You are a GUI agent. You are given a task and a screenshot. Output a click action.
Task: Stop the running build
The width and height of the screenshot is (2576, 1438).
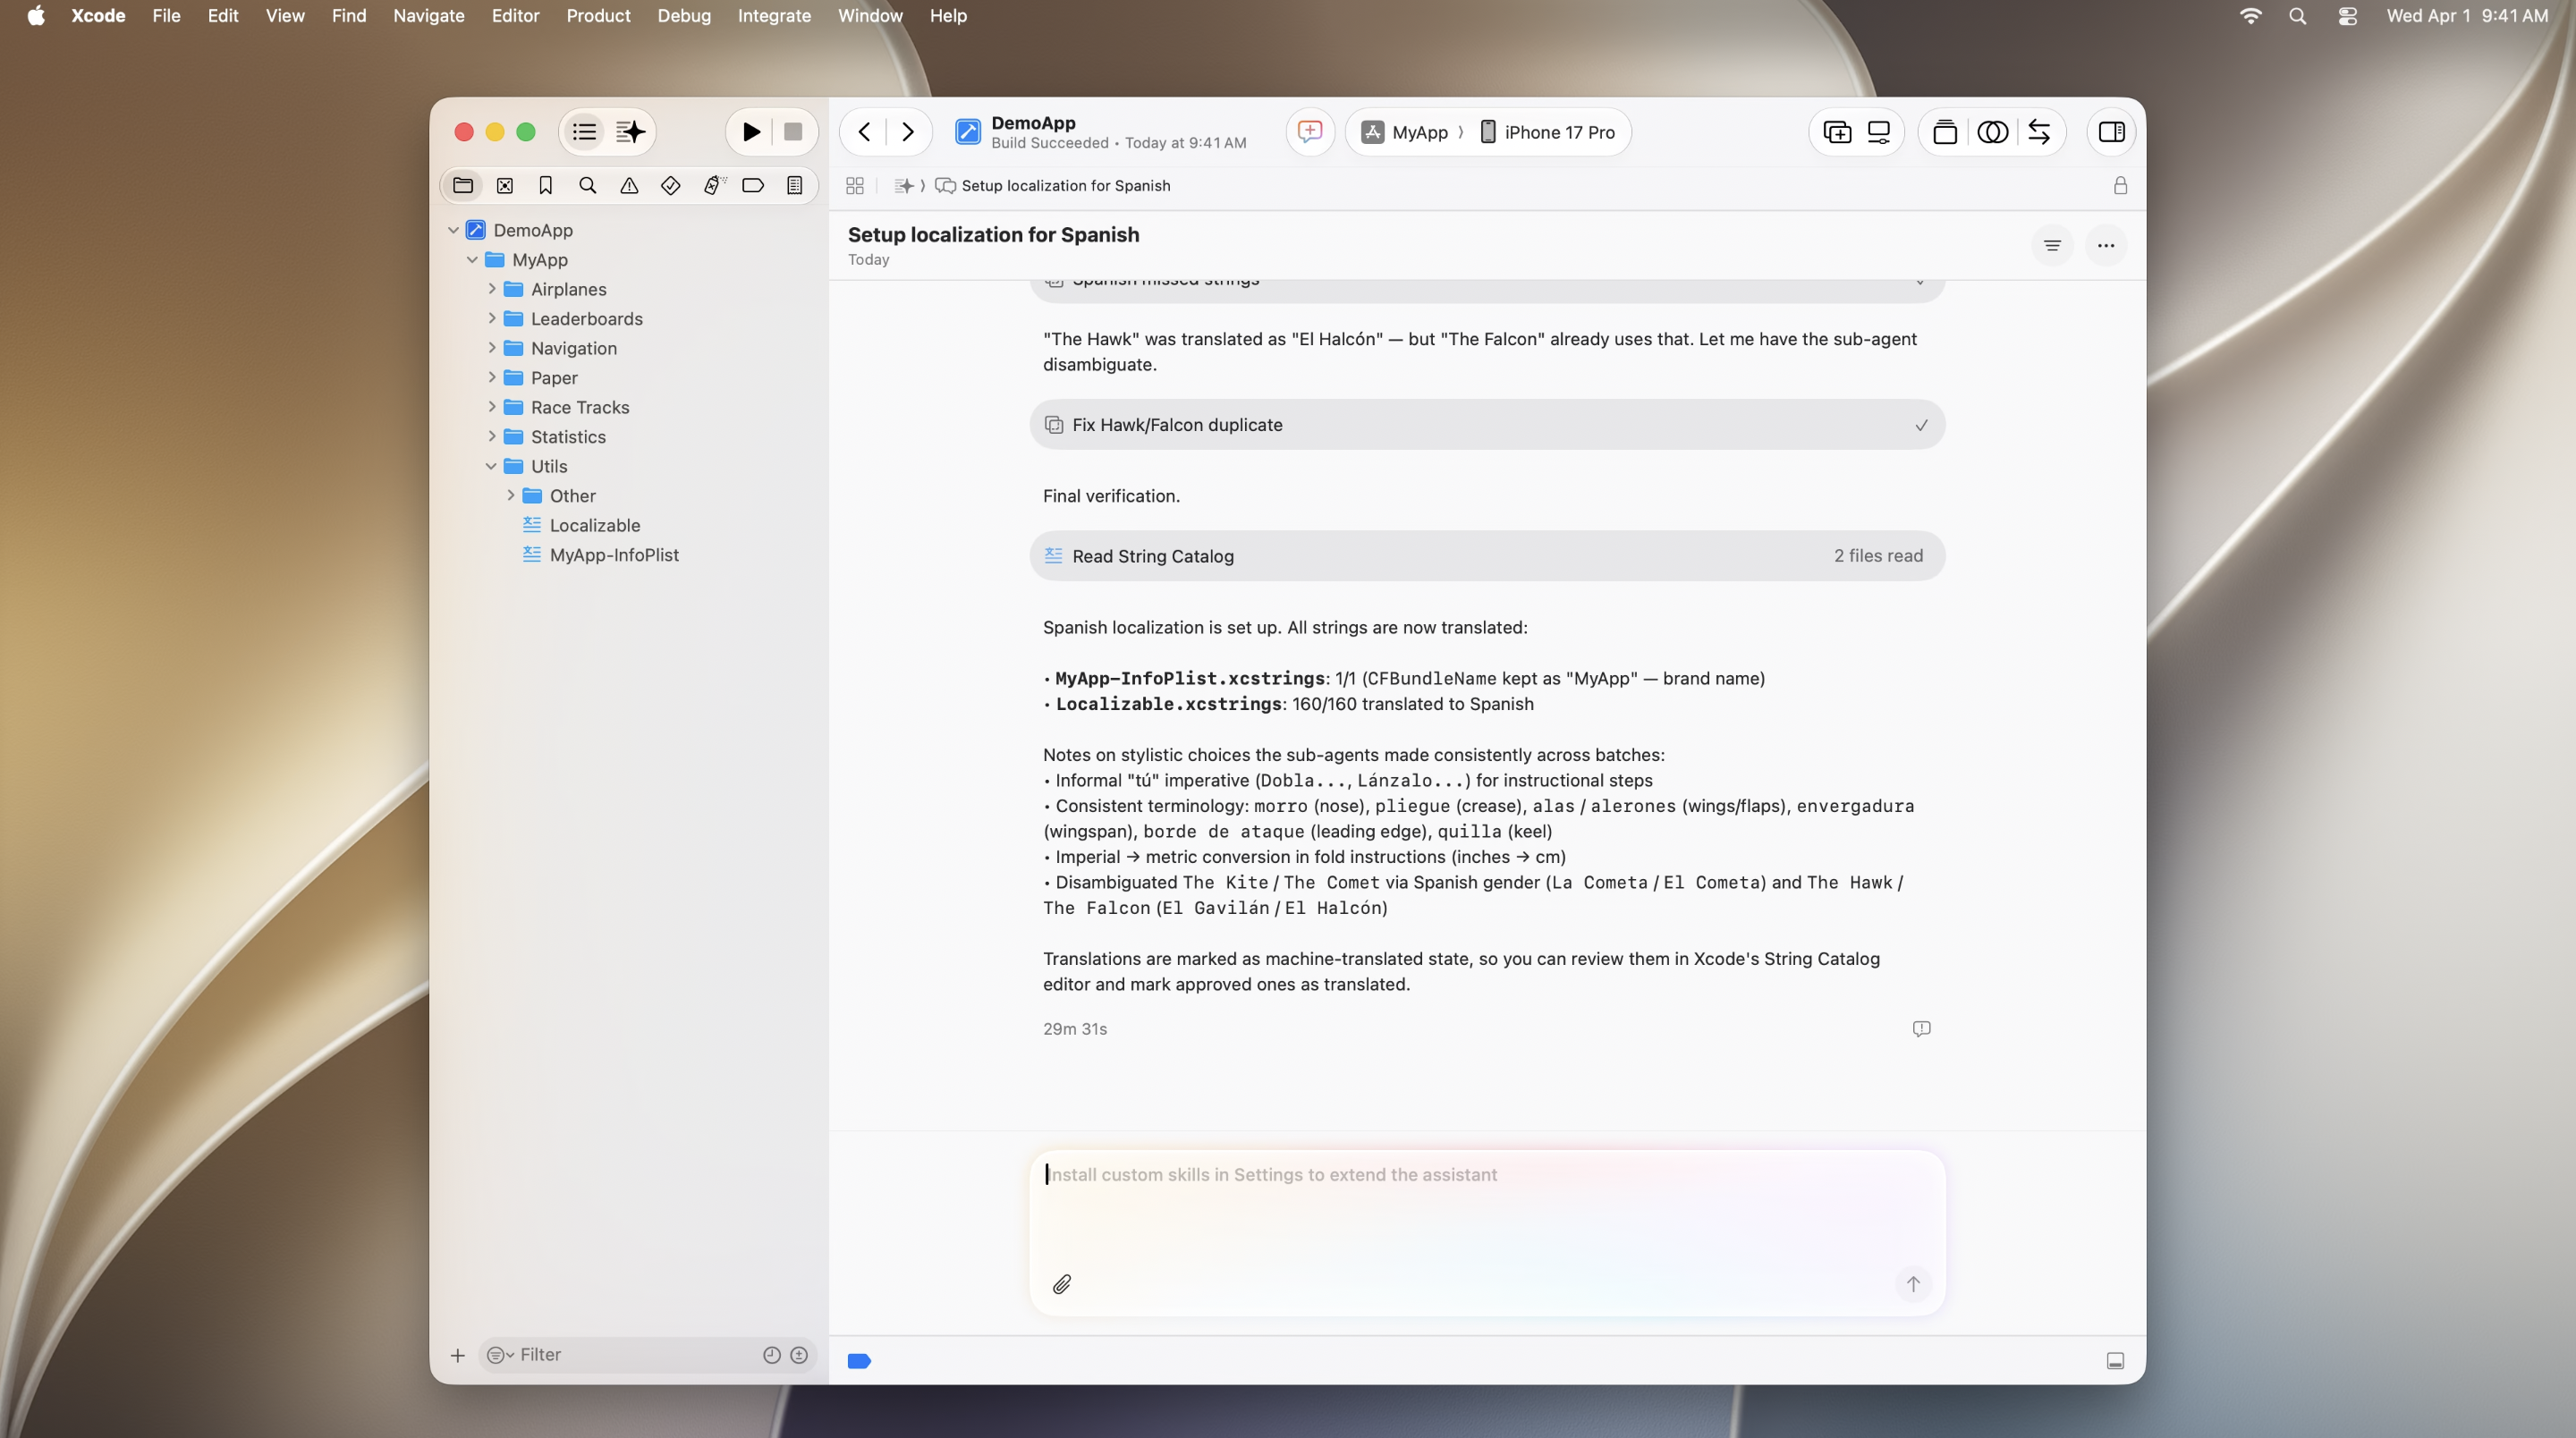click(793, 132)
